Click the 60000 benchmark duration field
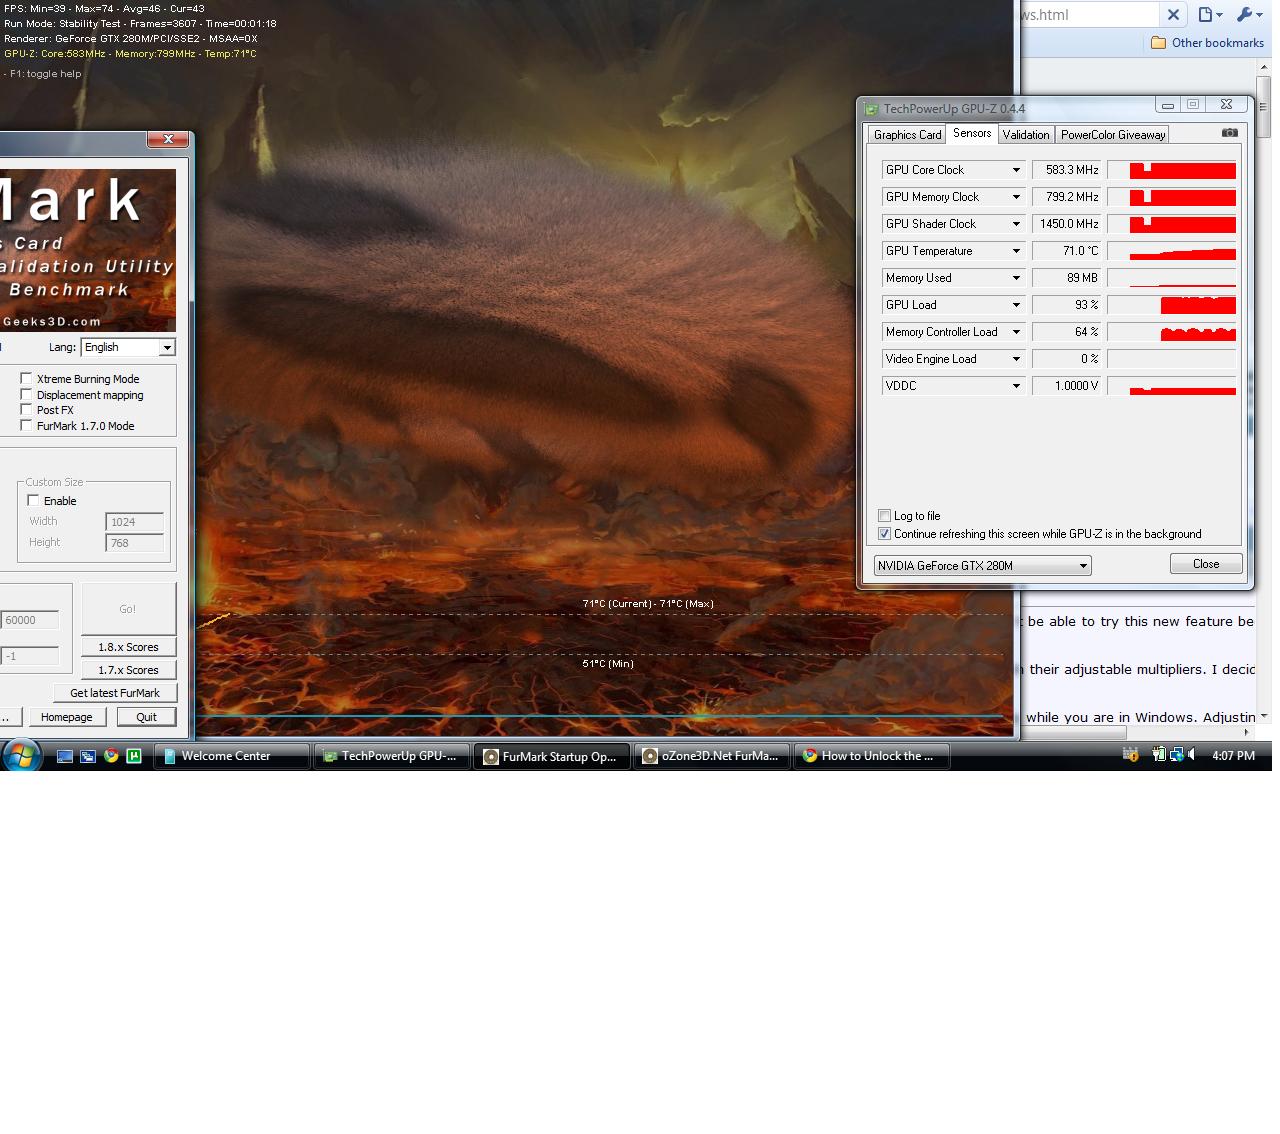Viewport: 1280px width, 1134px height. [x=30, y=620]
